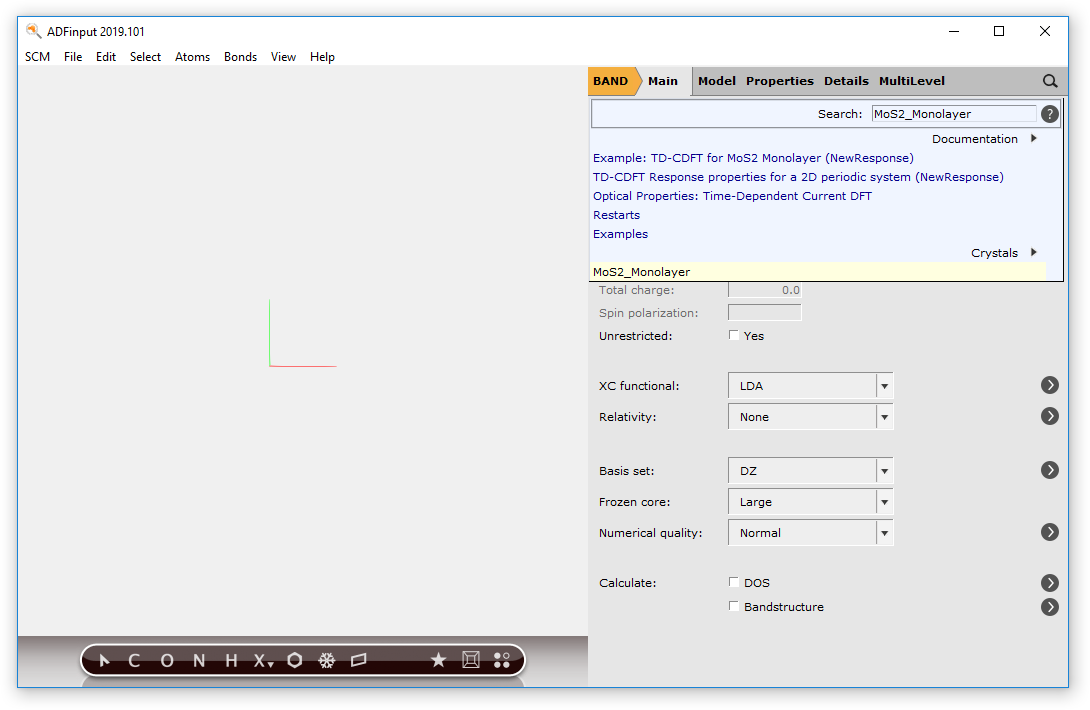Select the MoS2_Monolayer crystal result
Viewport: 1090px width, 710px height.
(818, 272)
